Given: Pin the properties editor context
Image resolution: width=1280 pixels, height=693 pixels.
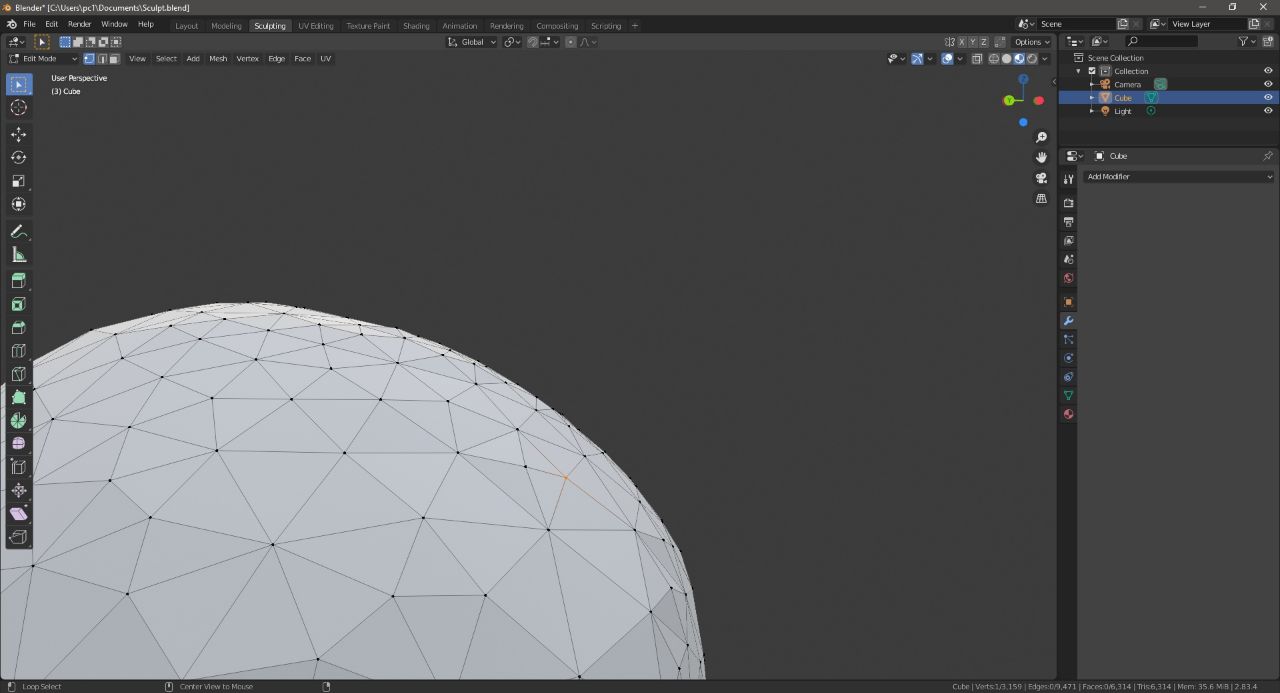Looking at the screenshot, I should click(x=1268, y=156).
